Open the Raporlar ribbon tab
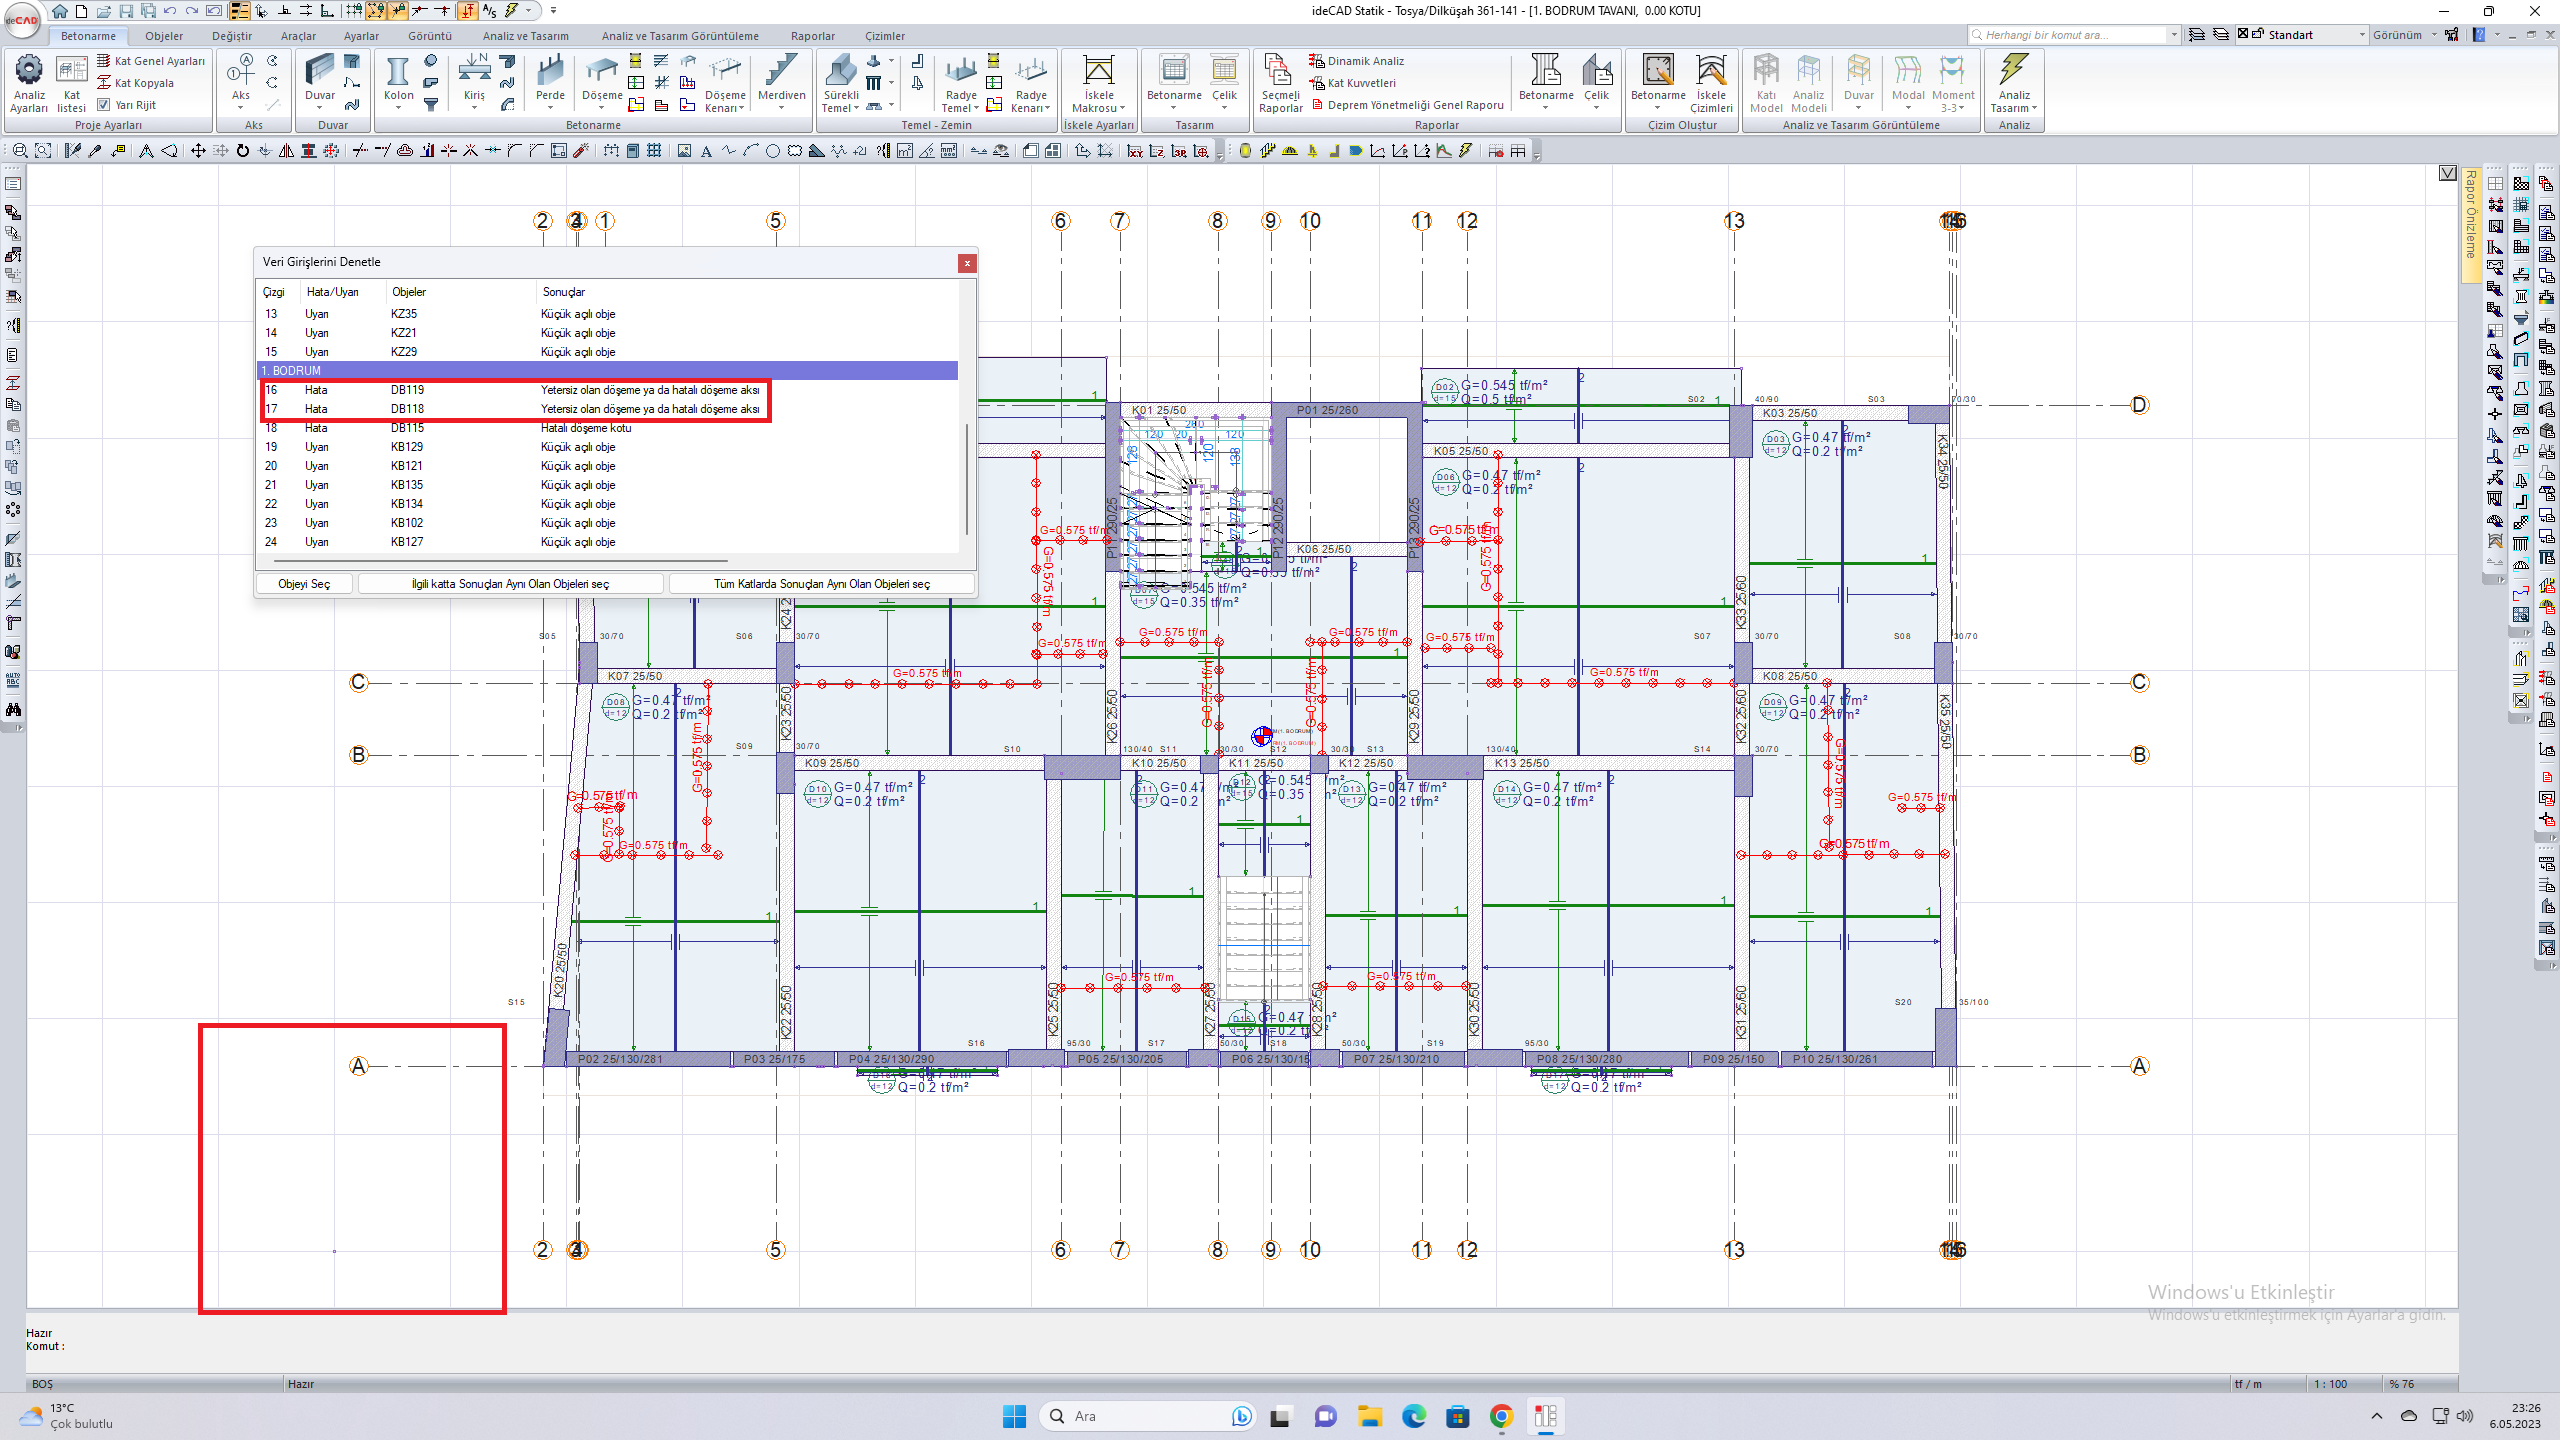2560x1440 pixels. point(812,36)
